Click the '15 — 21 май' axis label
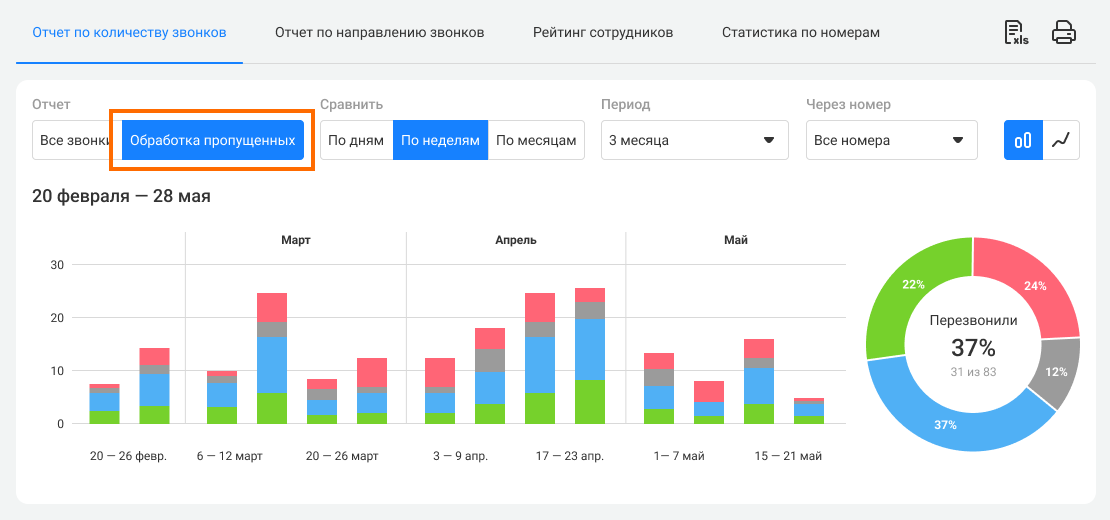Viewport: 1110px width, 520px height. point(789,456)
